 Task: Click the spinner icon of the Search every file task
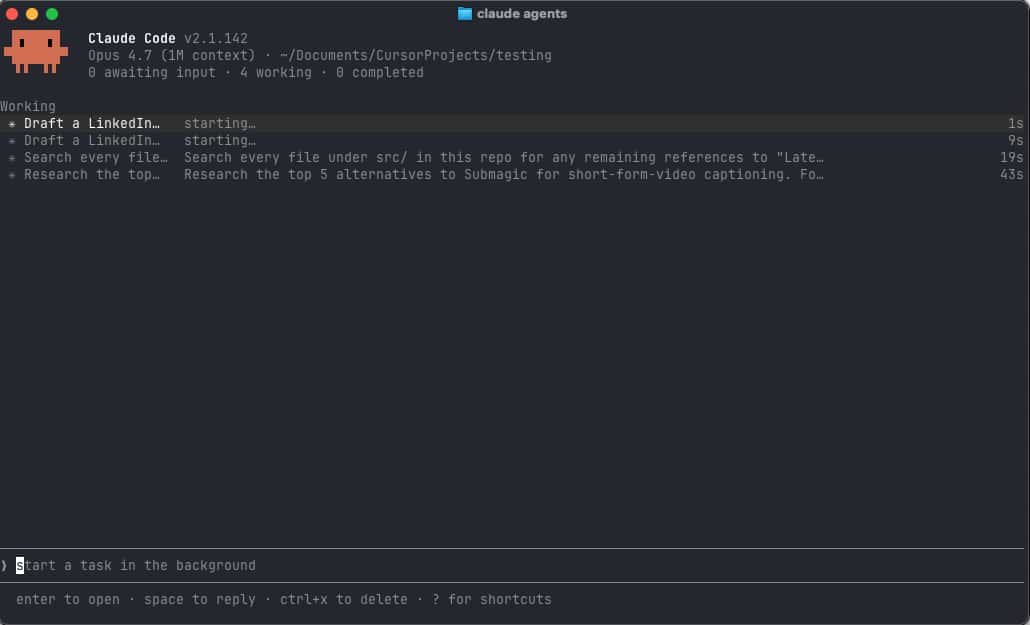(x=12, y=158)
